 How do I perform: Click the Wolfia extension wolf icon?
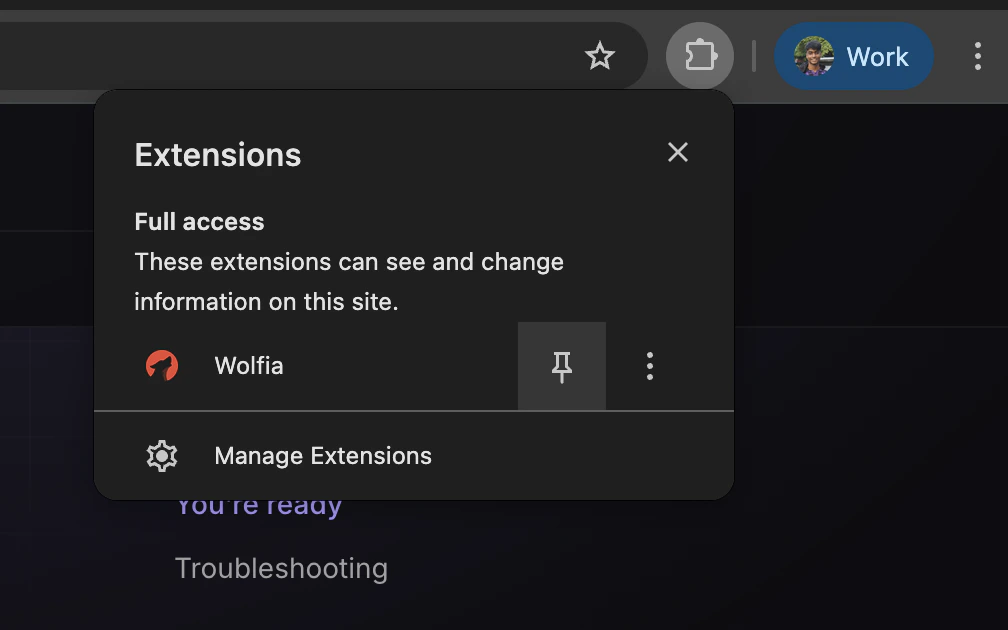point(162,366)
